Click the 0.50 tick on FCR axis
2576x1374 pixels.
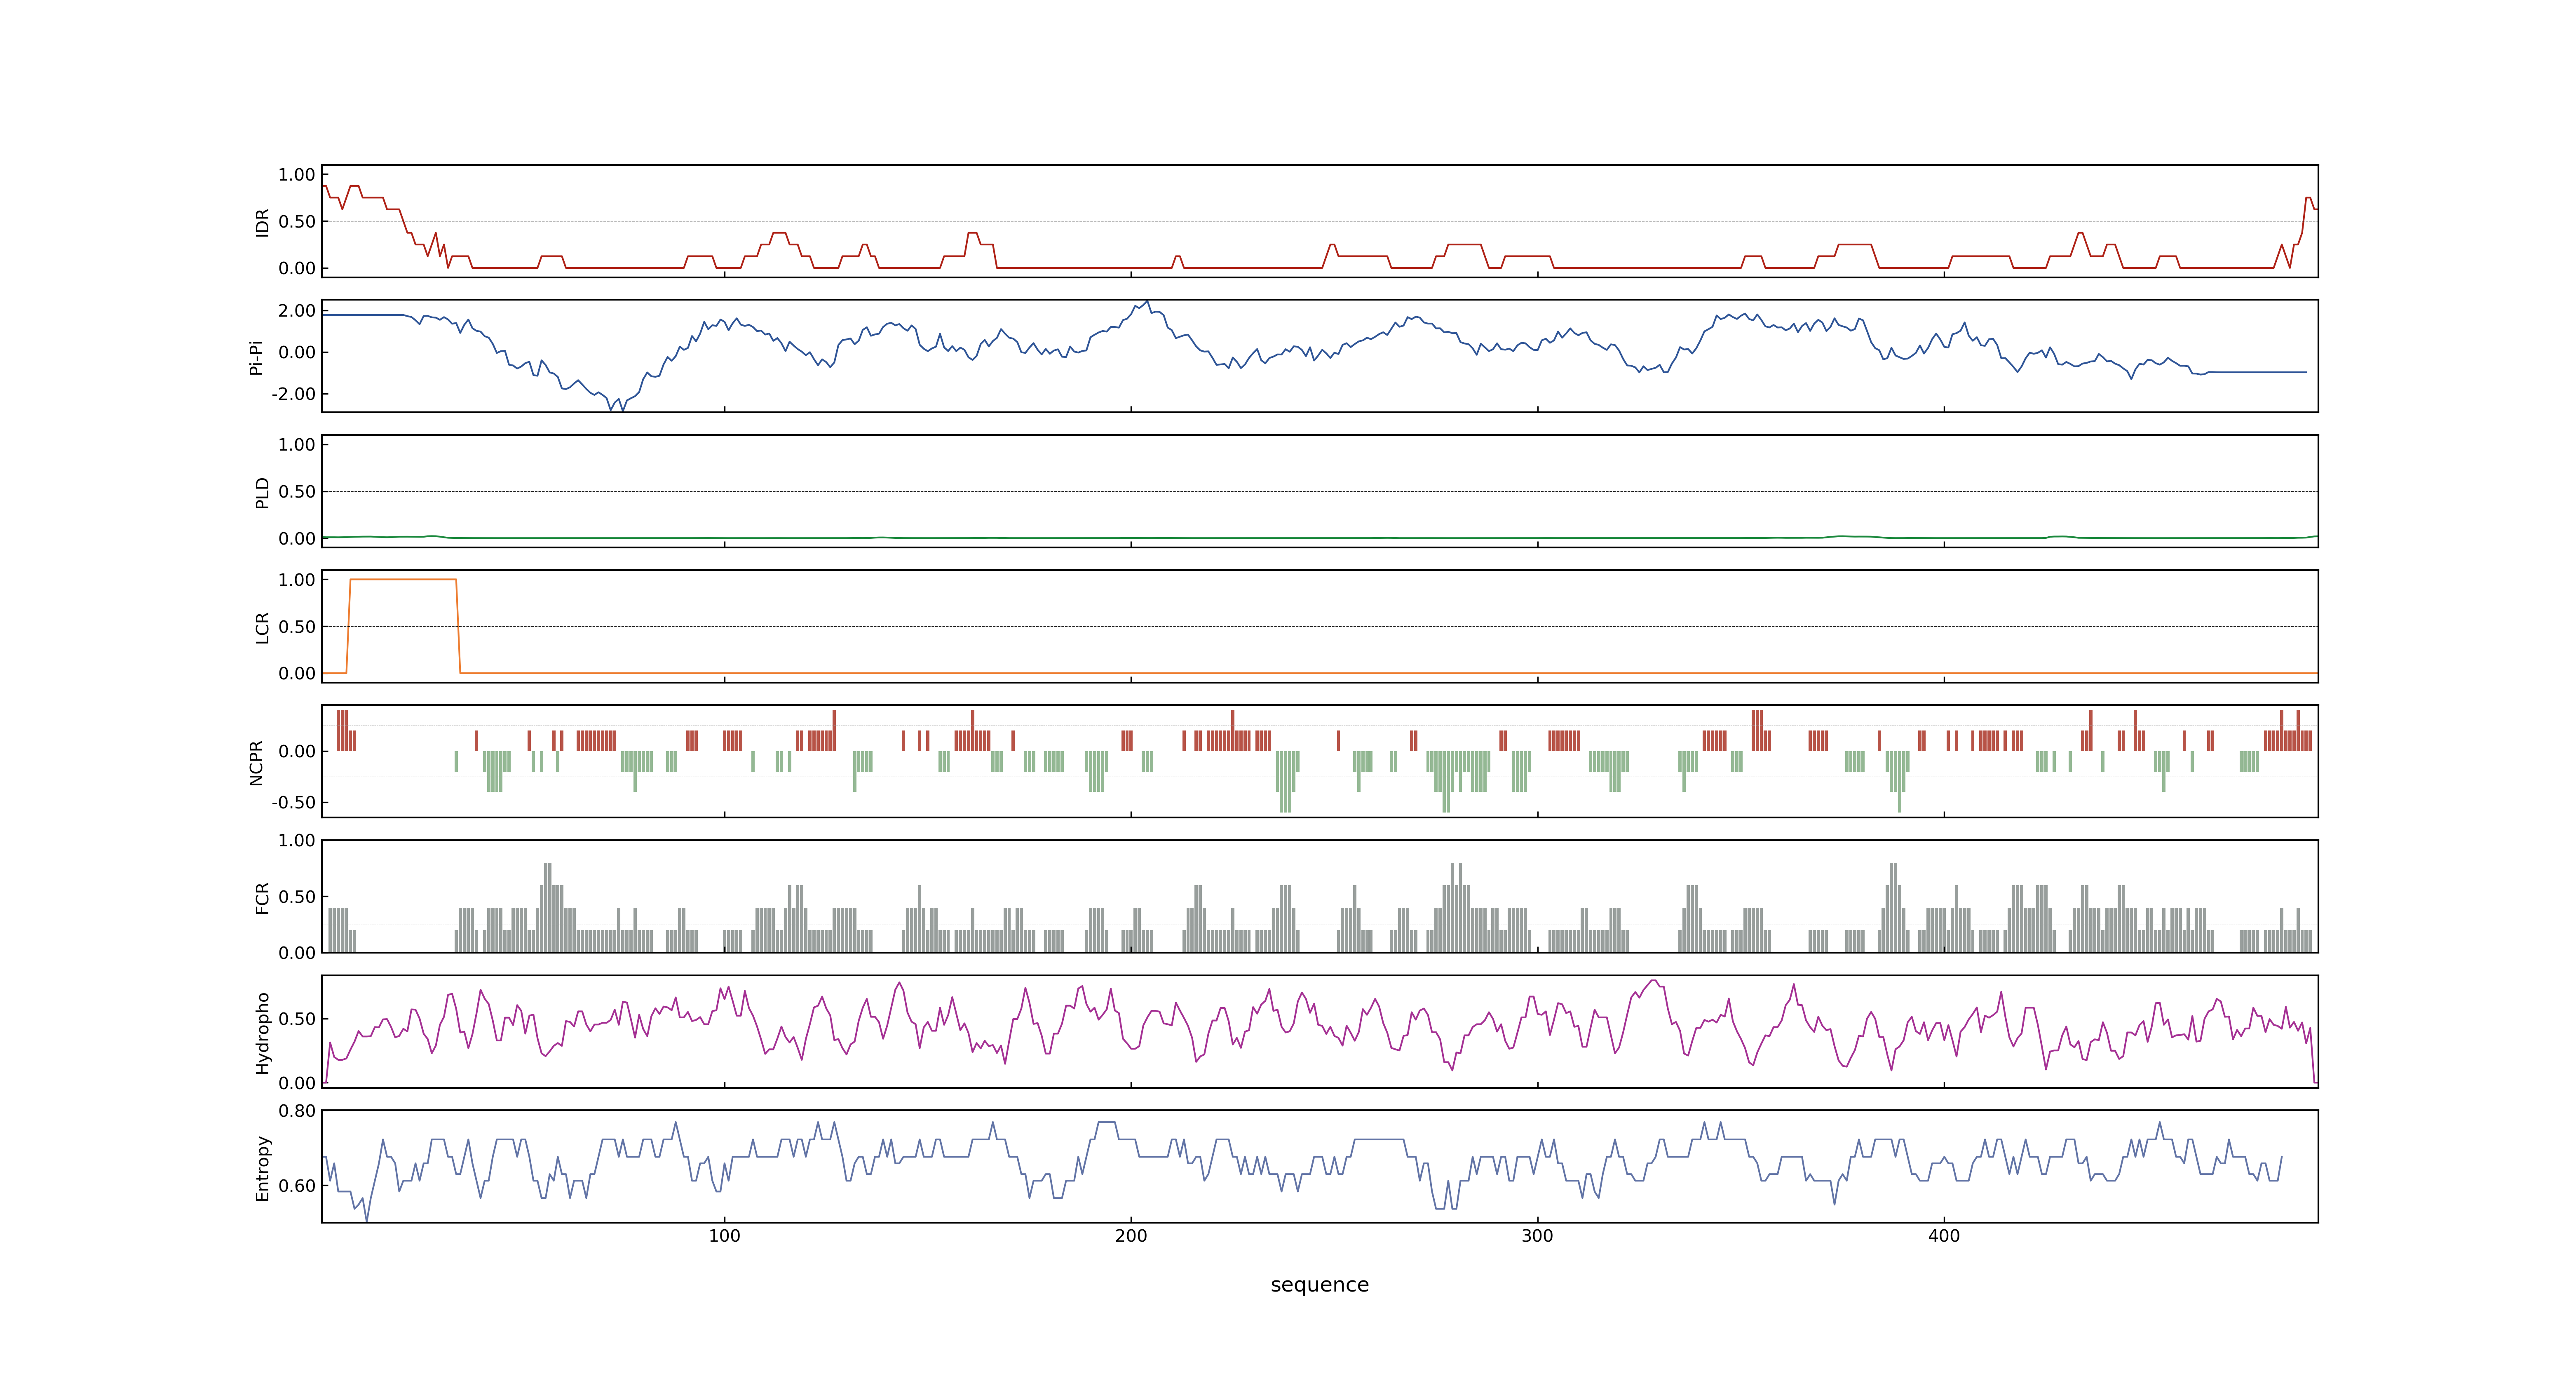(297, 897)
